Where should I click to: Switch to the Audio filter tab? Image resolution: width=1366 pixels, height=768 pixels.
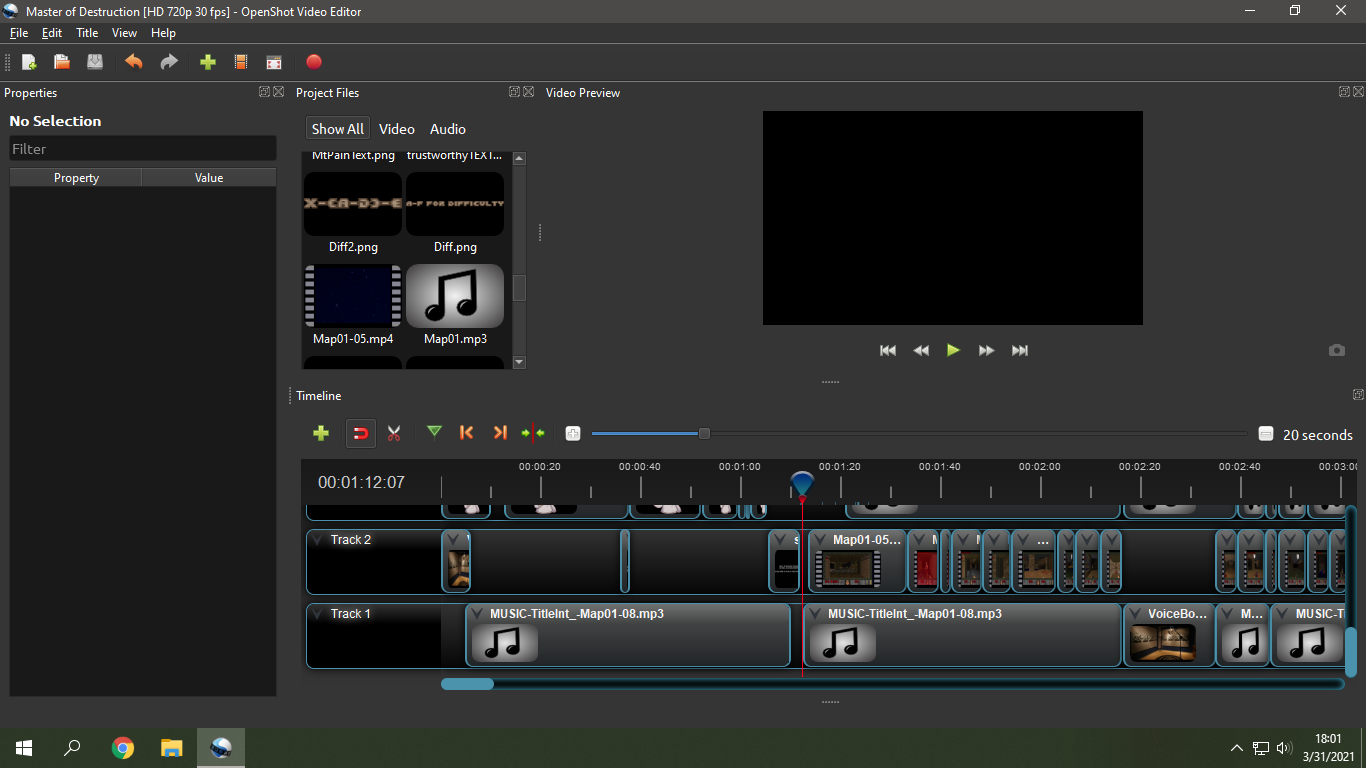click(448, 129)
